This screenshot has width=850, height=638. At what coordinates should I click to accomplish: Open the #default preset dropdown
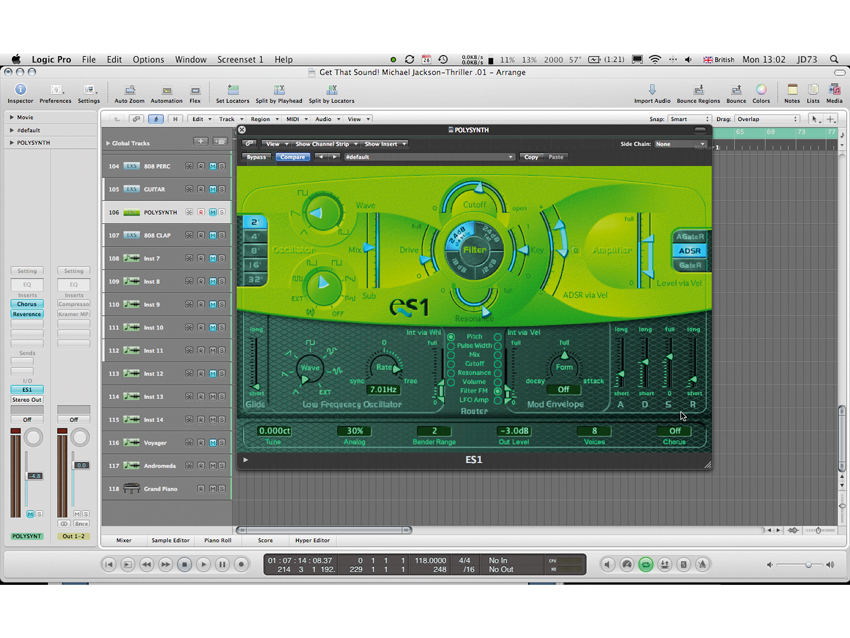pos(429,157)
